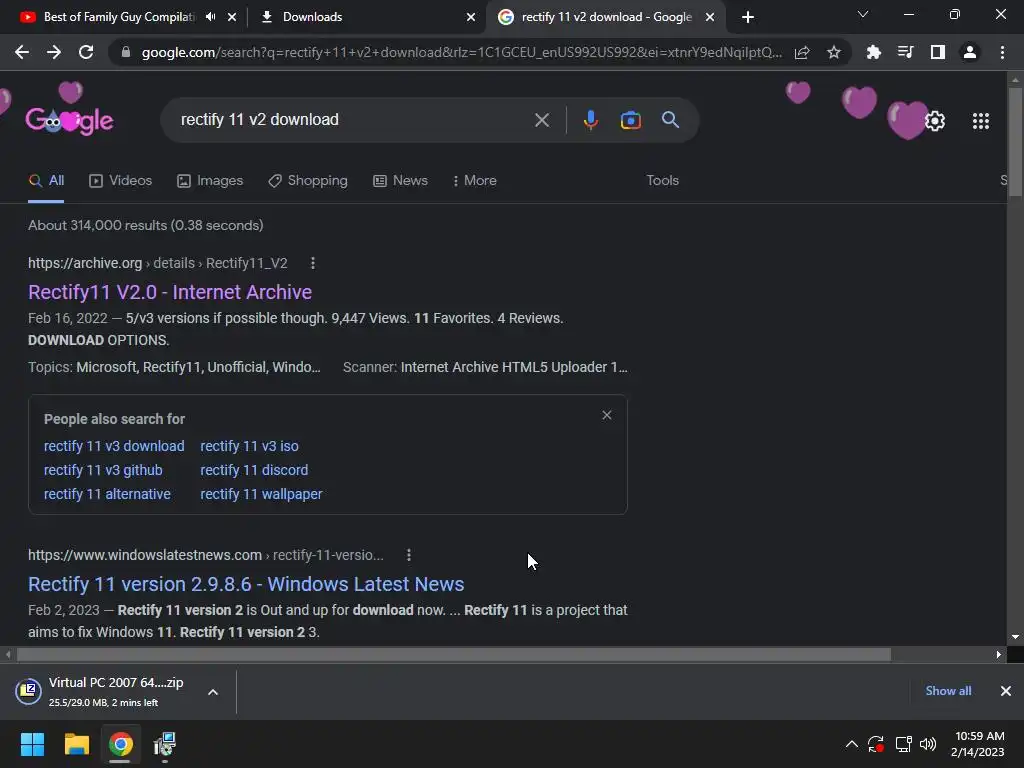Open the volume control in system tray
Viewport: 1024px width, 768px height.
click(x=927, y=744)
